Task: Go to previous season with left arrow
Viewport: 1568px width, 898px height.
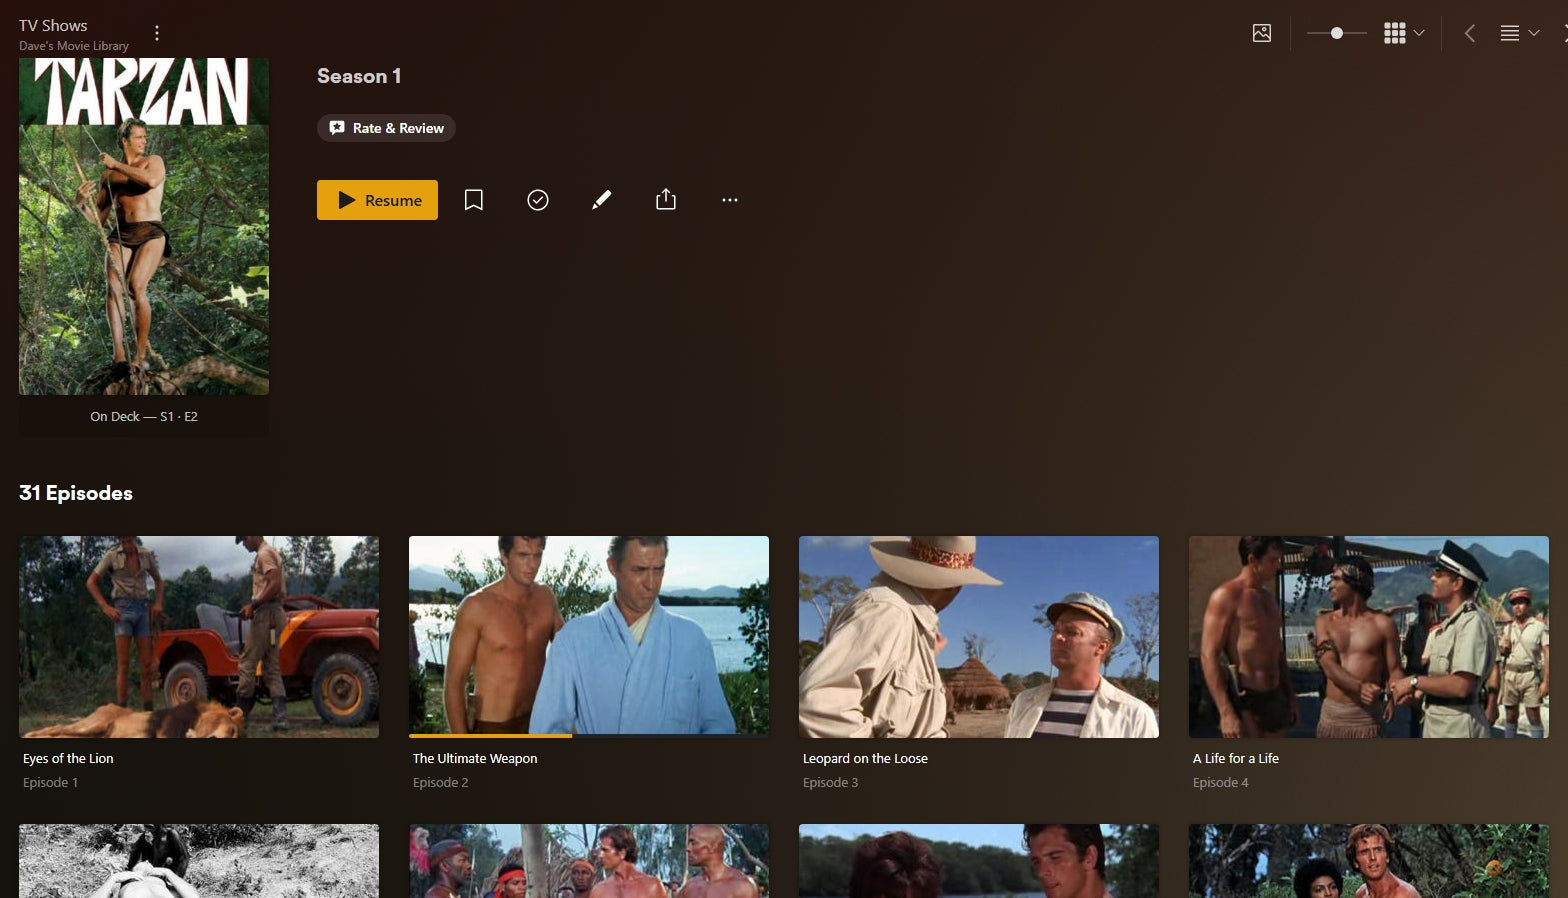Action: [1469, 33]
